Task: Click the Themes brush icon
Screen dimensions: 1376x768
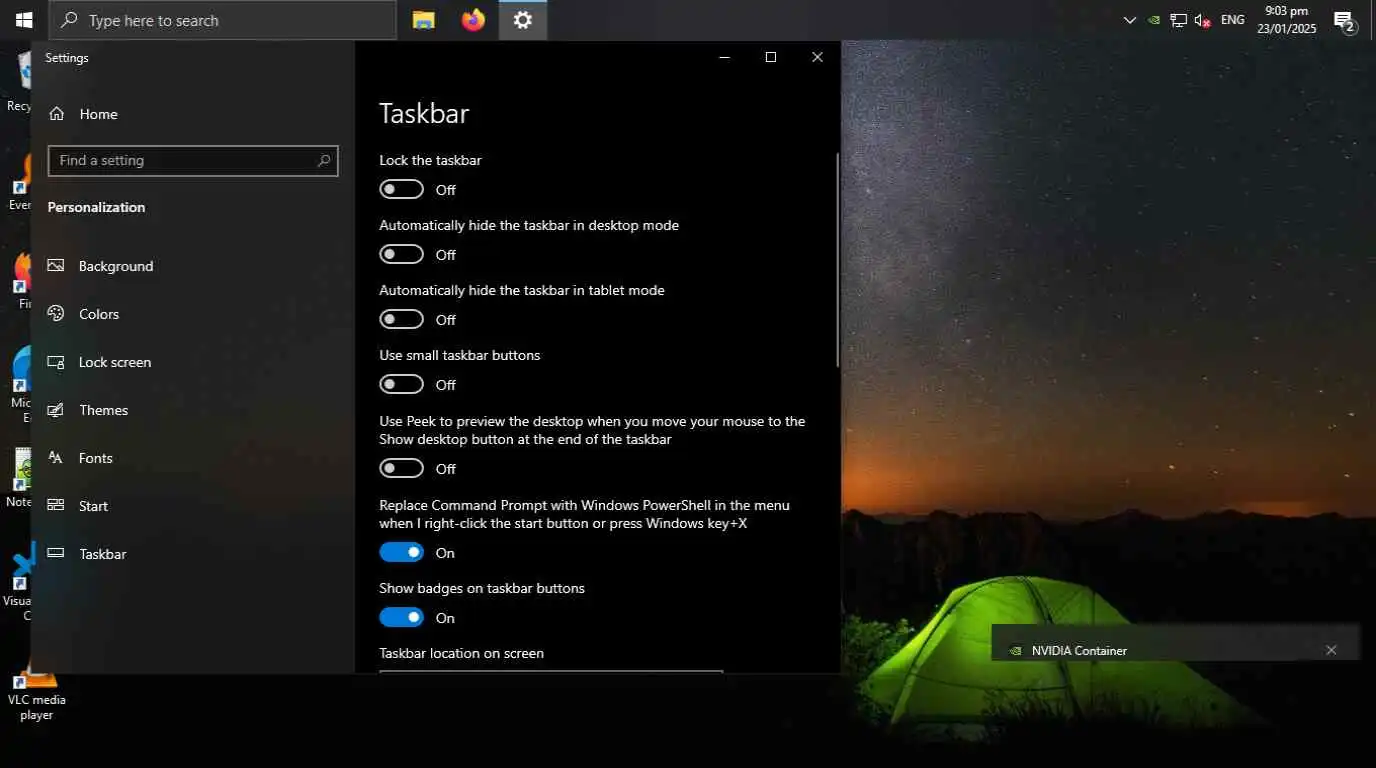Action: 57,410
